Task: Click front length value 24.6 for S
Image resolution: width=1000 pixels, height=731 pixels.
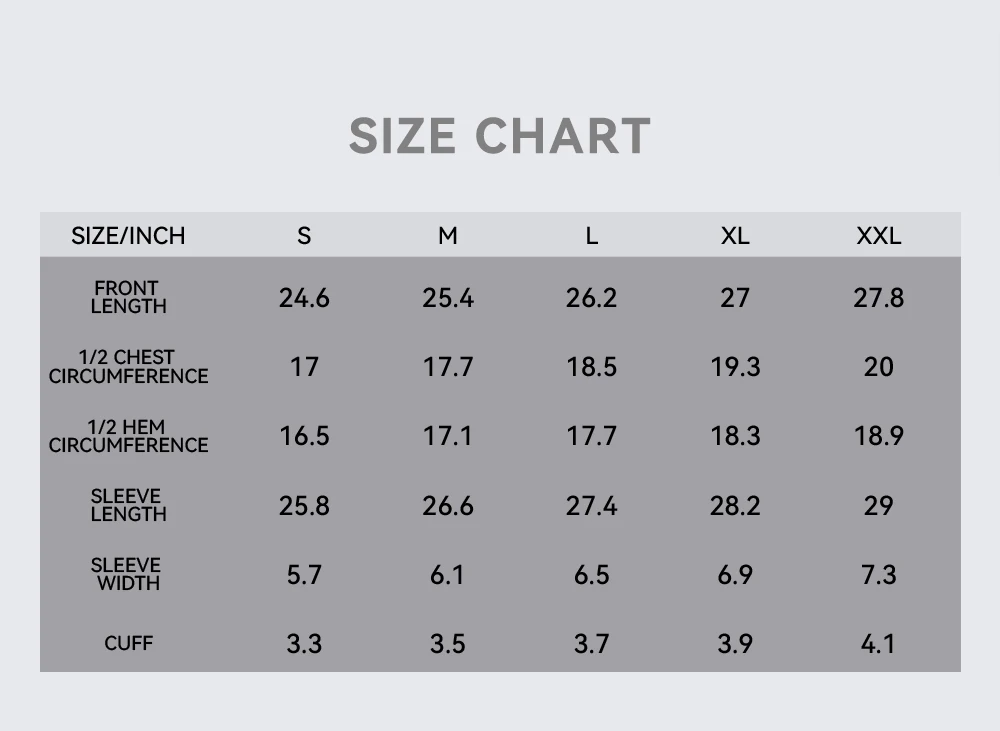Action: [x=304, y=298]
